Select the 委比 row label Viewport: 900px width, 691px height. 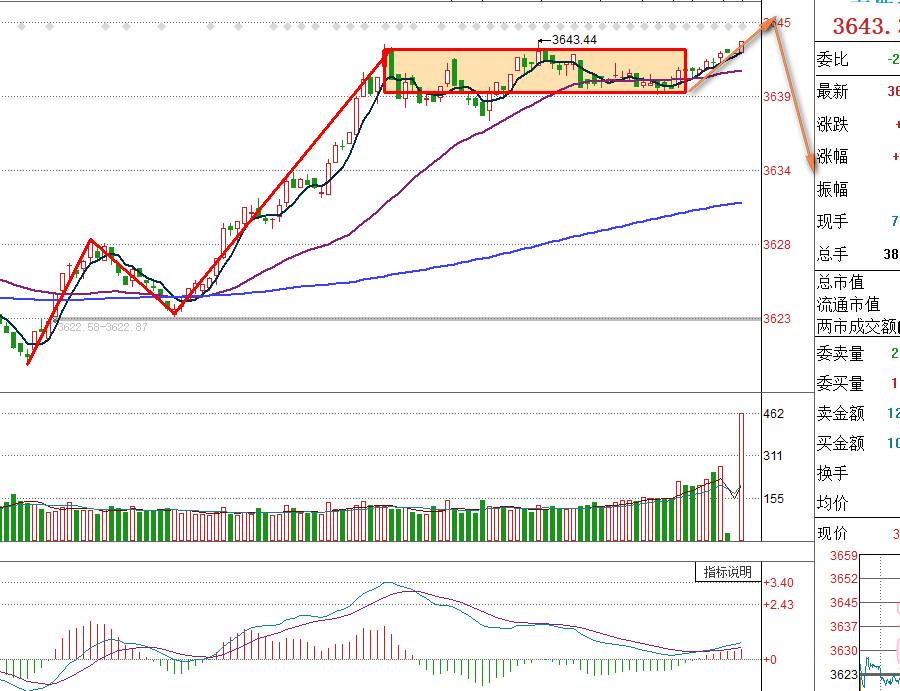point(832,59)
